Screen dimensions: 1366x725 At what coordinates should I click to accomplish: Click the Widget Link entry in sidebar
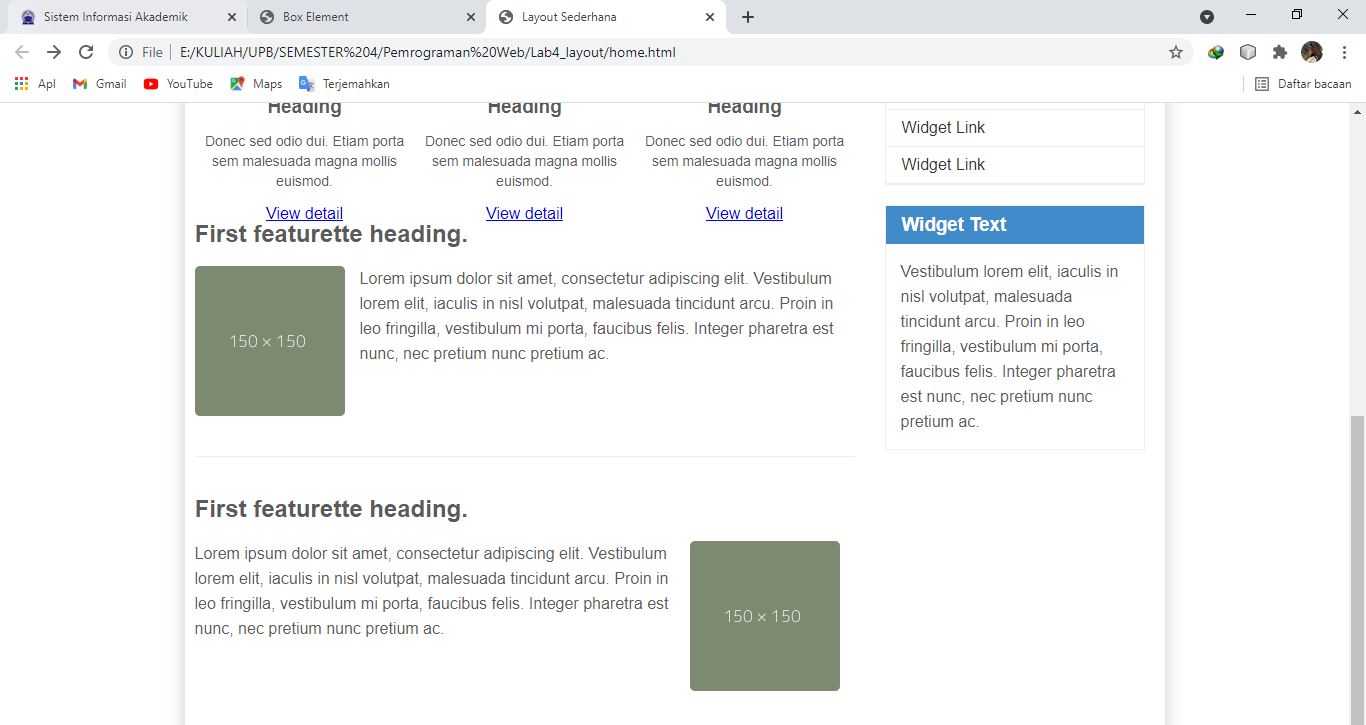[x=942, y=127]
